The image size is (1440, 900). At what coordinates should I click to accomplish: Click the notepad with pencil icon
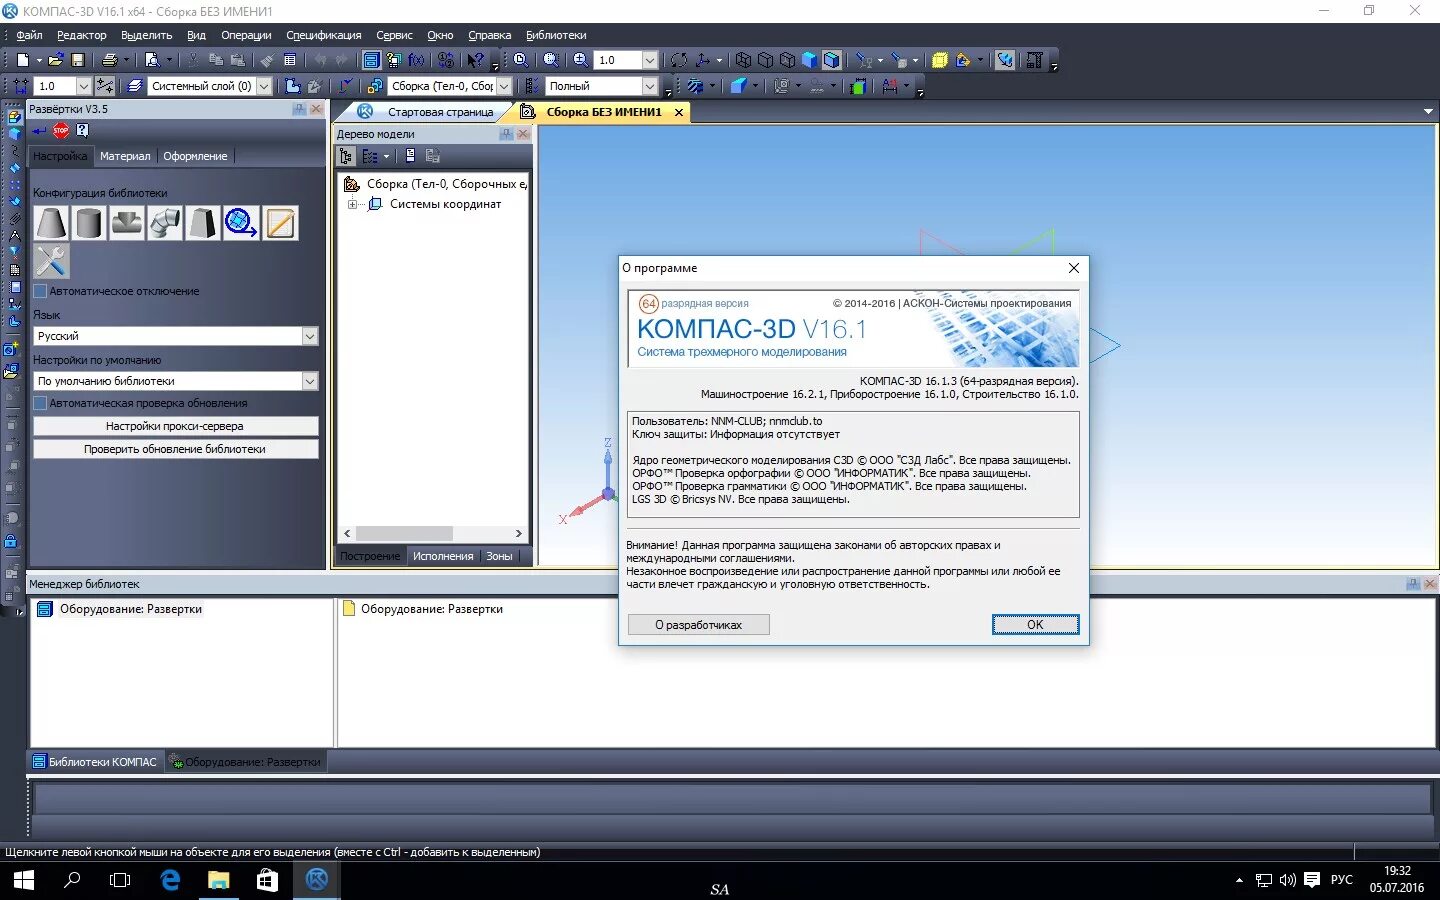(280, 223)
